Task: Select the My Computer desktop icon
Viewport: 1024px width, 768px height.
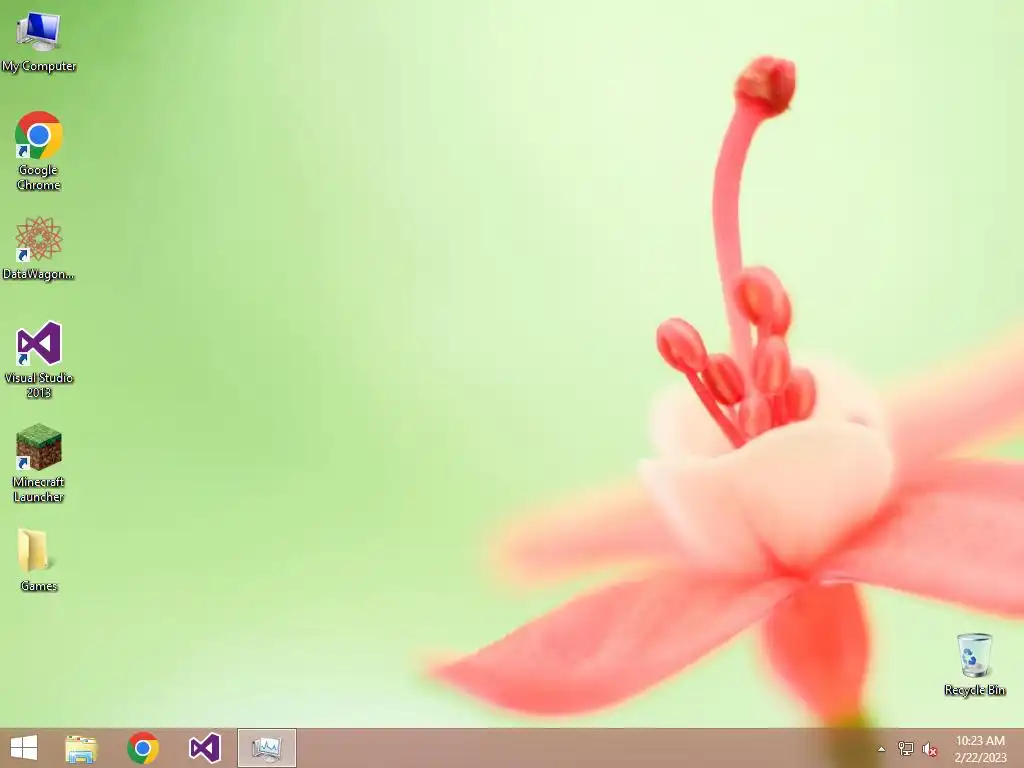Action: (39, 42)
